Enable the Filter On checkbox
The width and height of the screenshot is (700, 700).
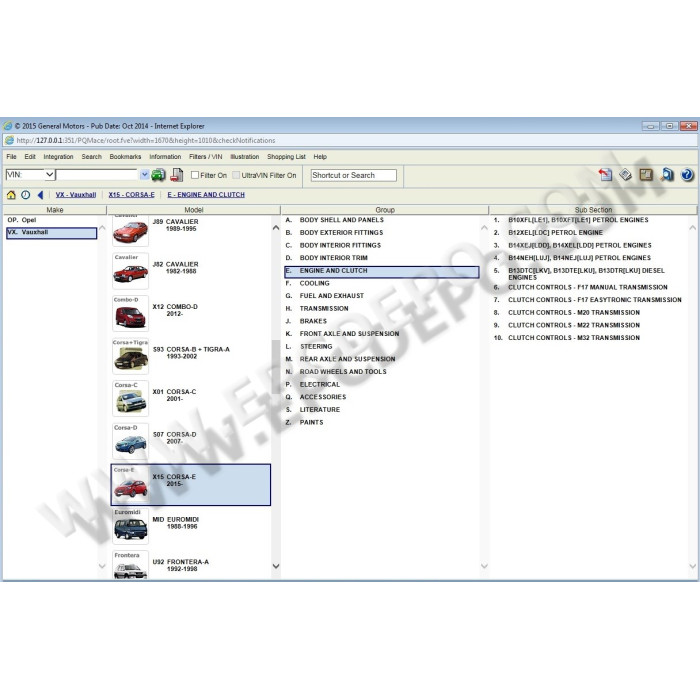pyautogui.click(x=195, y=175)
